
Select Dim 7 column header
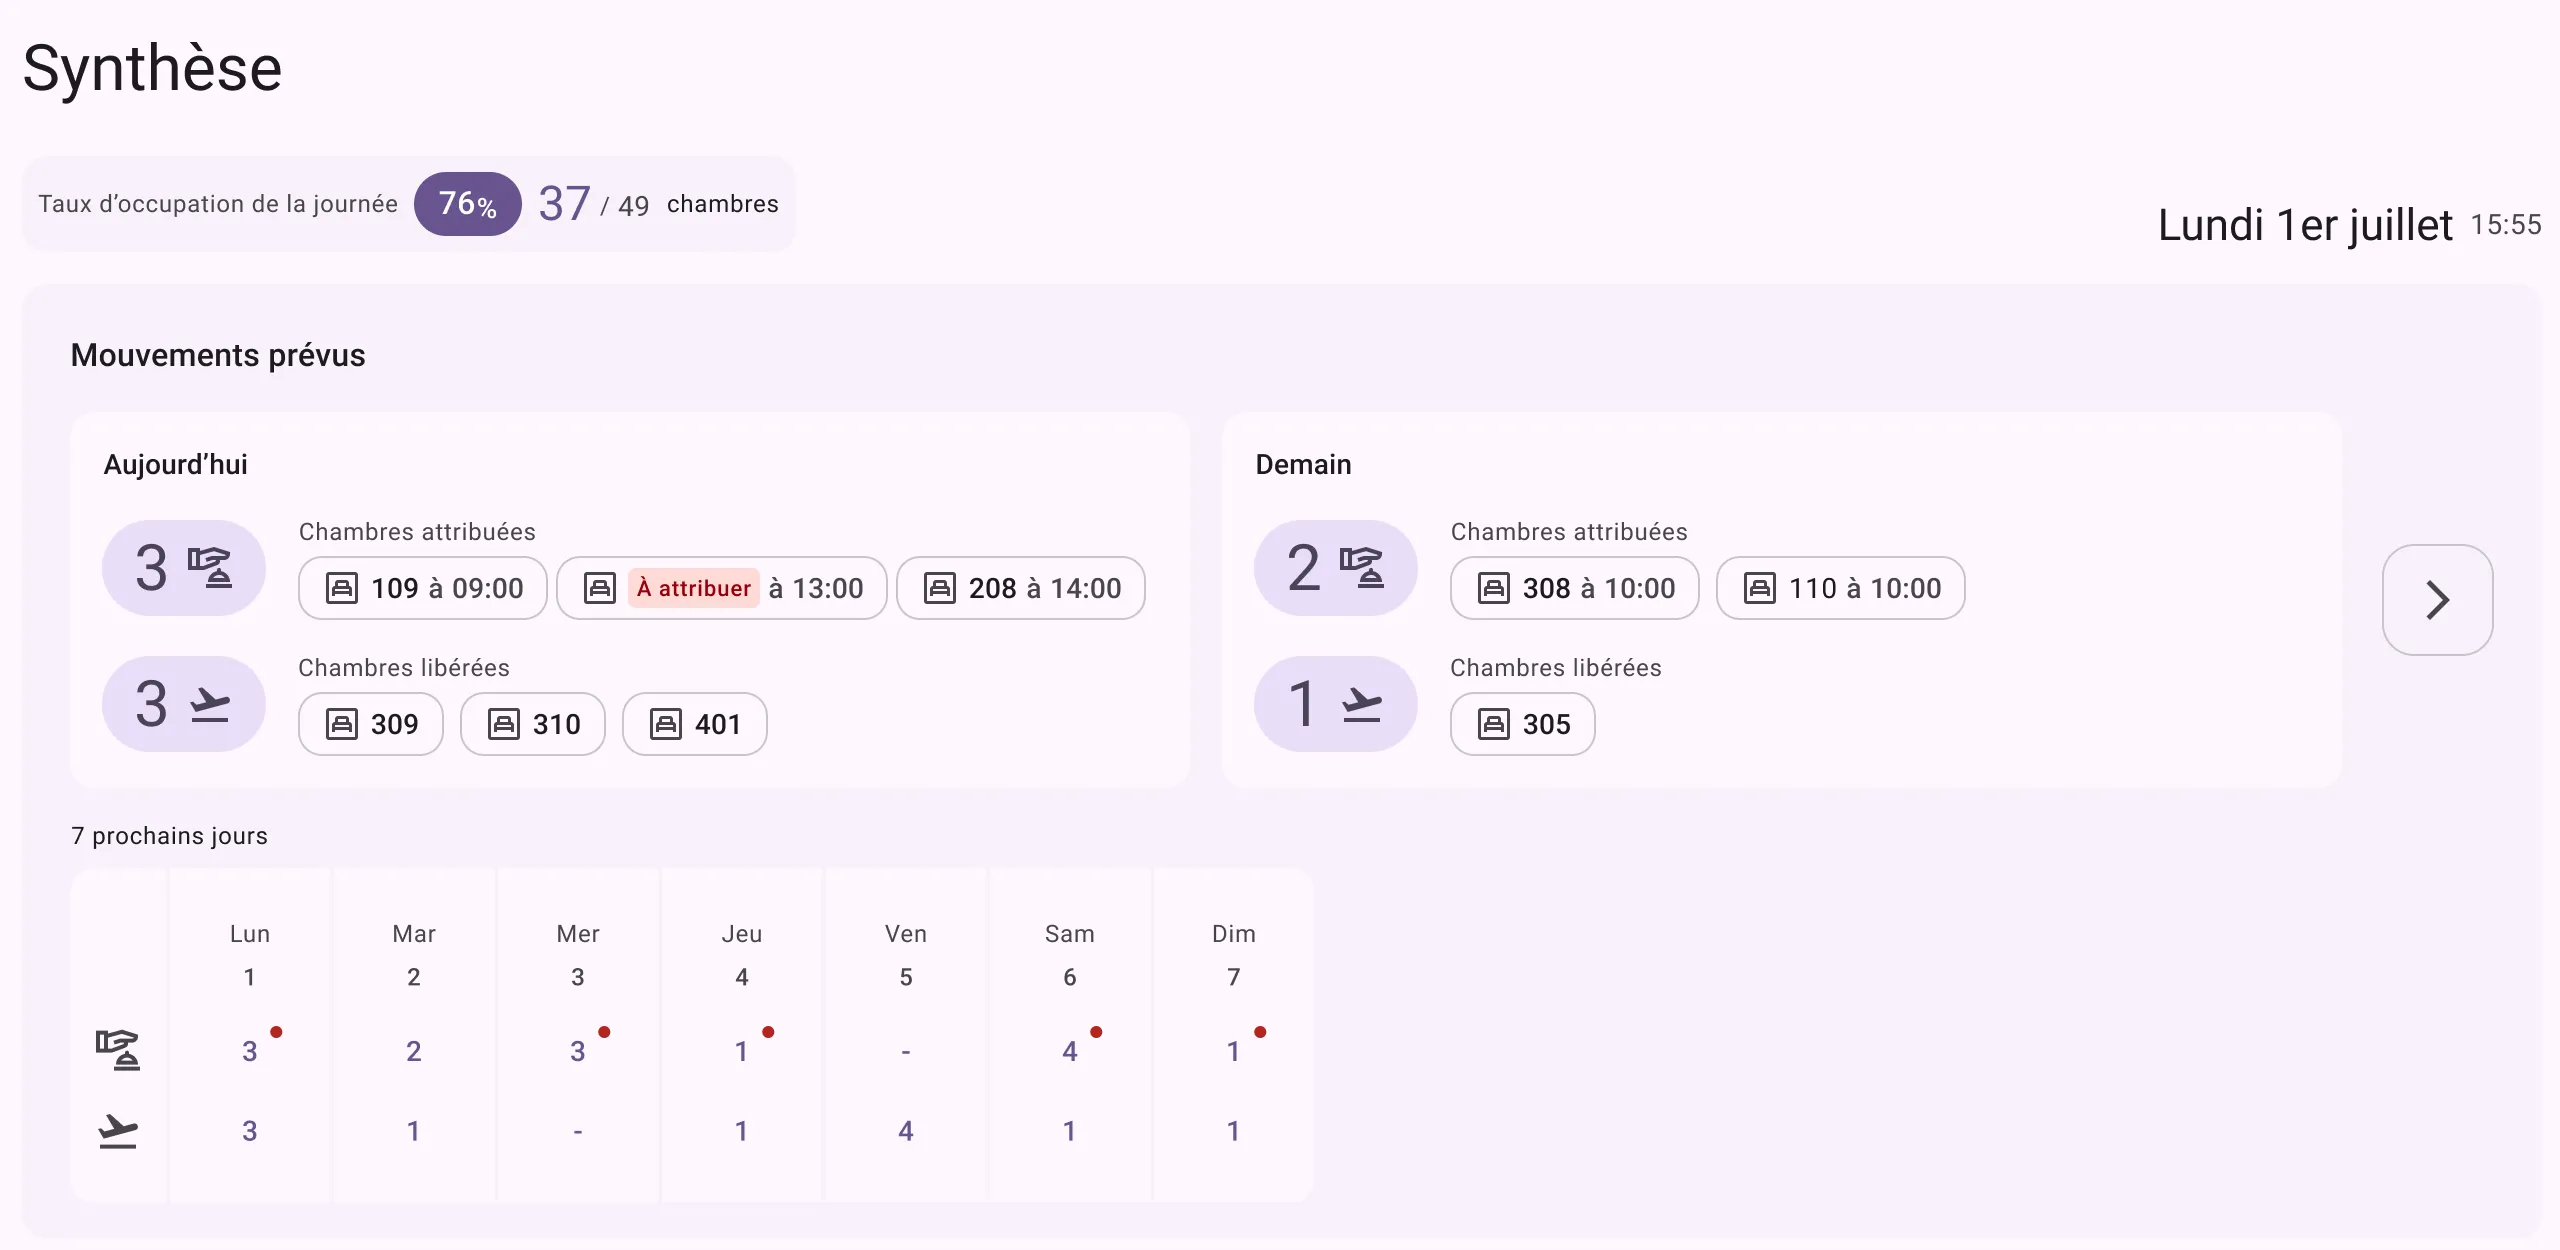[x=1234, y=955]
